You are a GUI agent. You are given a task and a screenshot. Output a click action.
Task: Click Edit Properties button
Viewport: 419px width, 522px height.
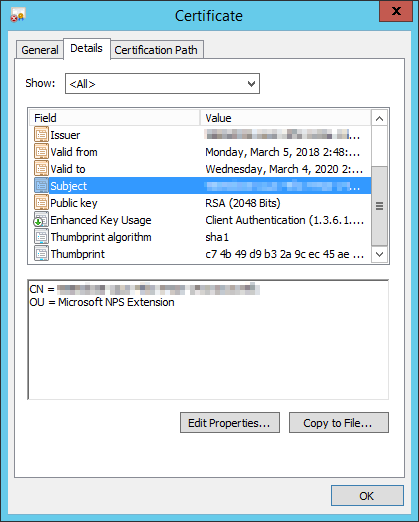[x=230, y=423]
